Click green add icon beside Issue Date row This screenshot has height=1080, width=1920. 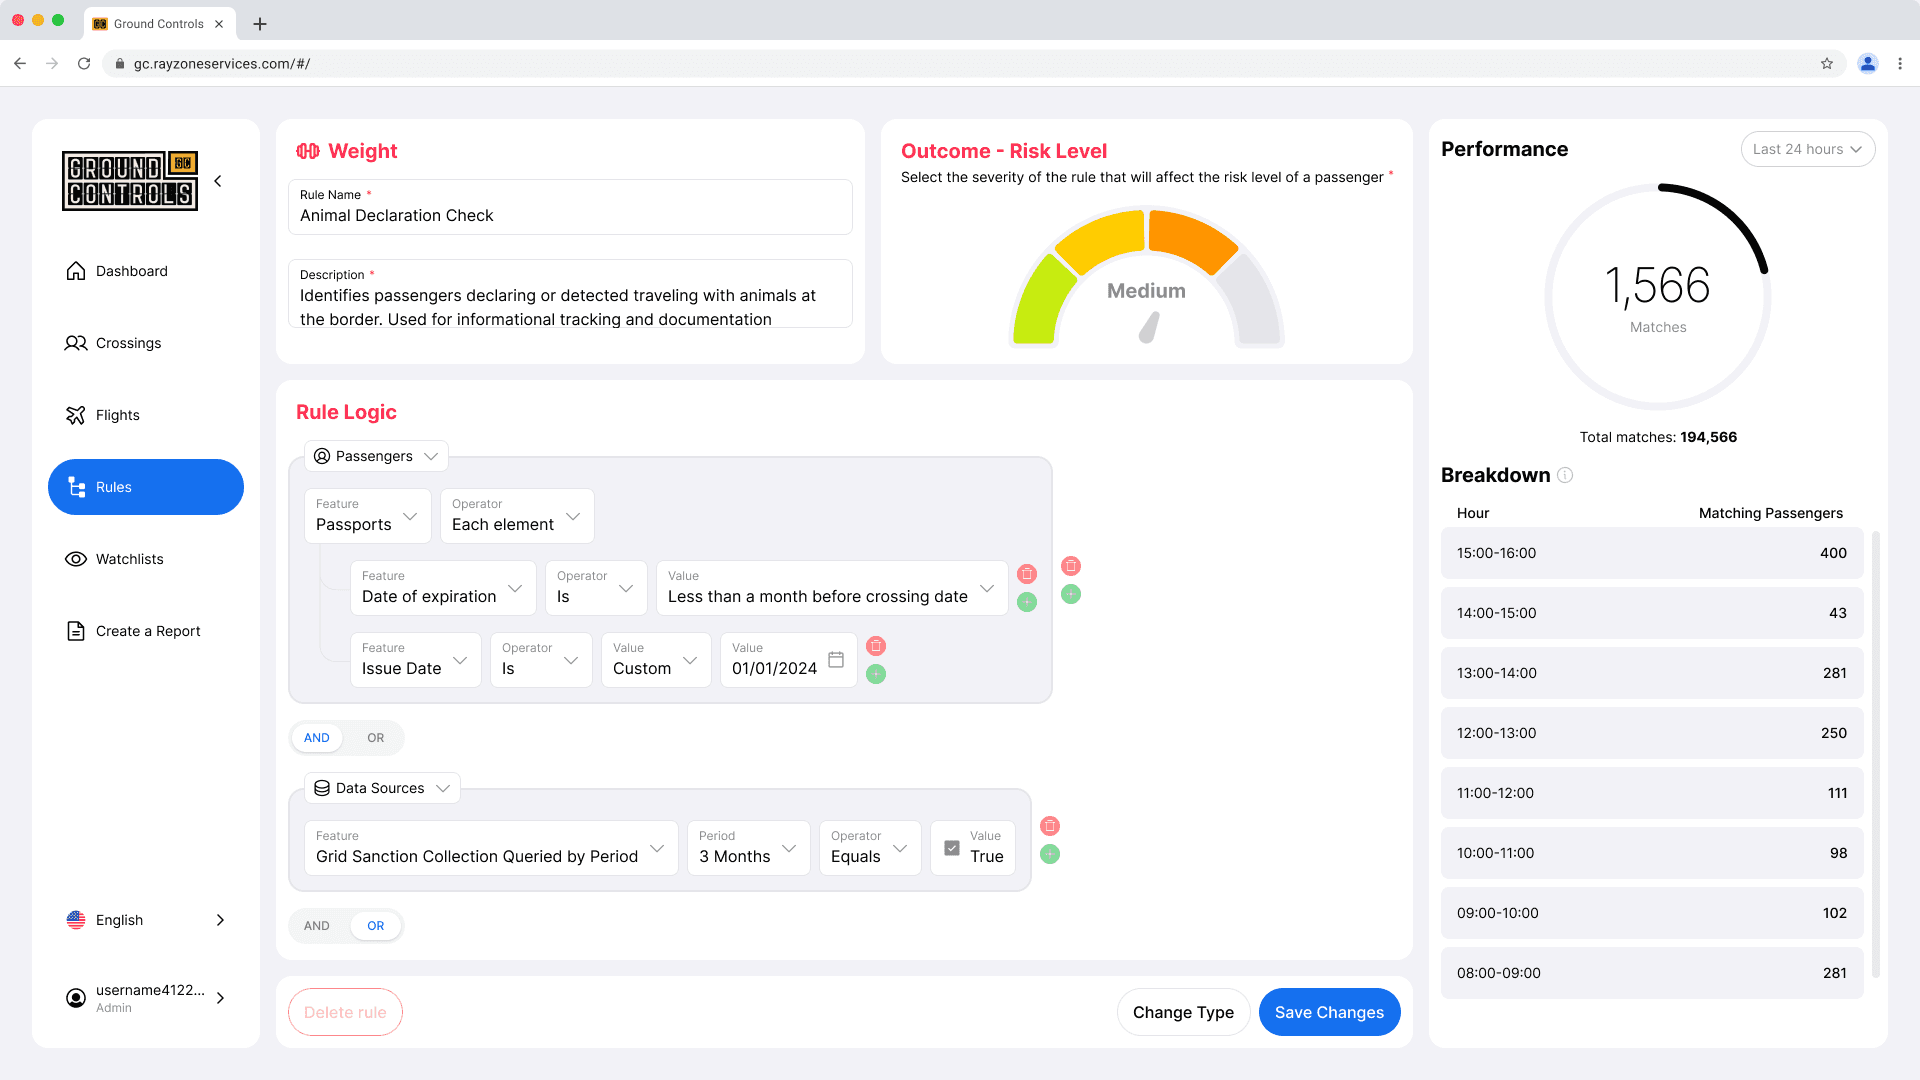pos(876,674)
